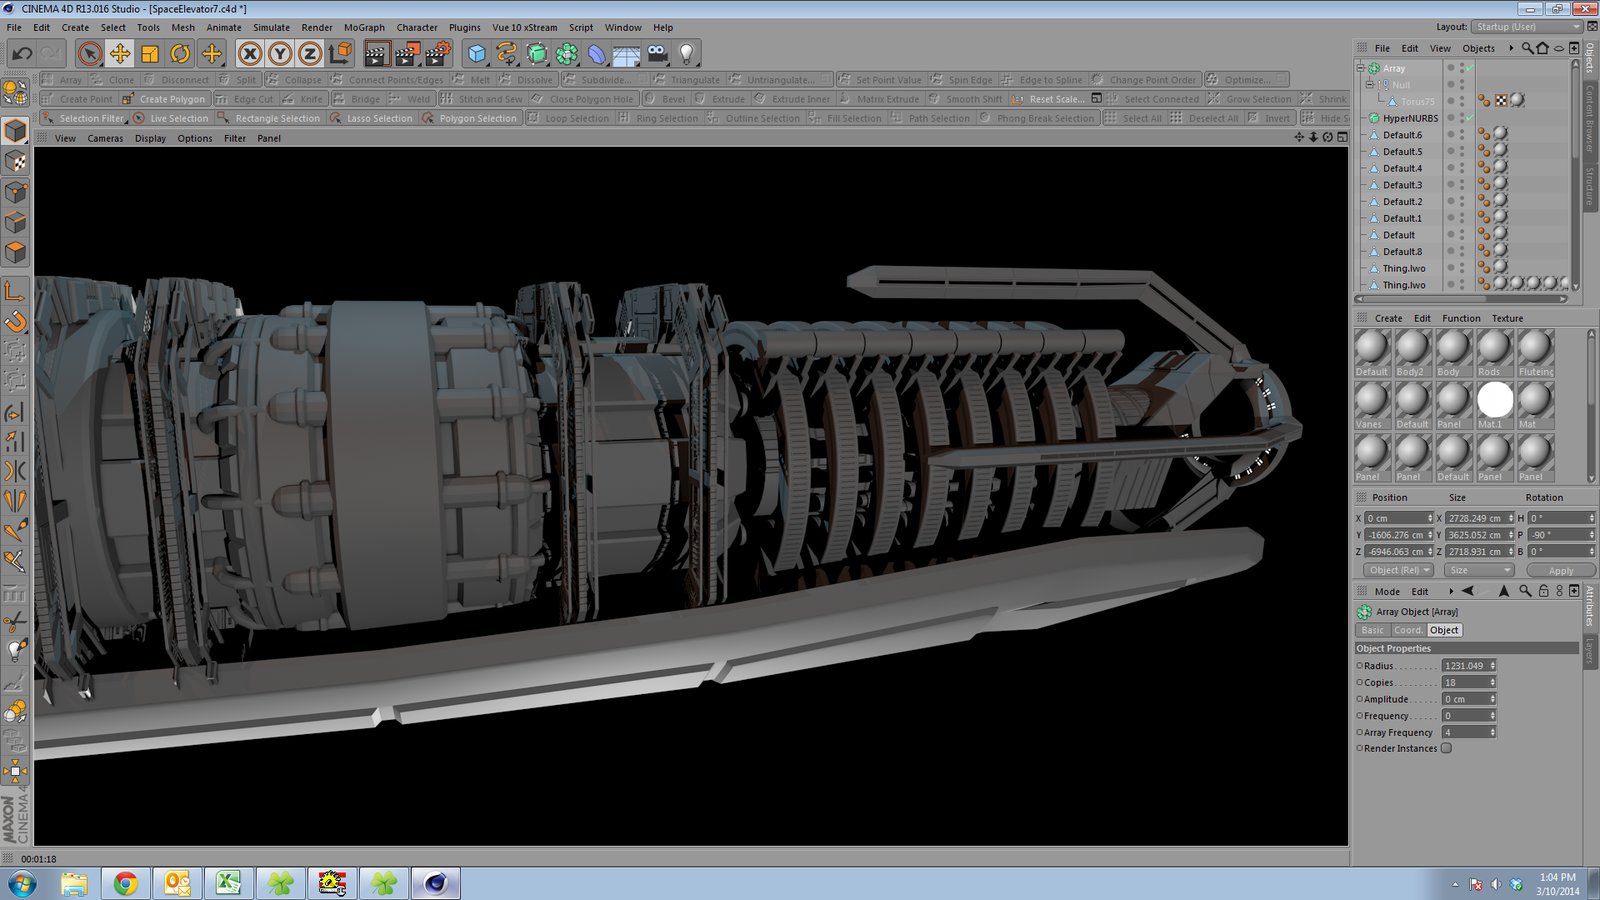Viewport: 1600px width, 900px height.
Task: Activate the Rotate tool
Action: coord(180,53)
